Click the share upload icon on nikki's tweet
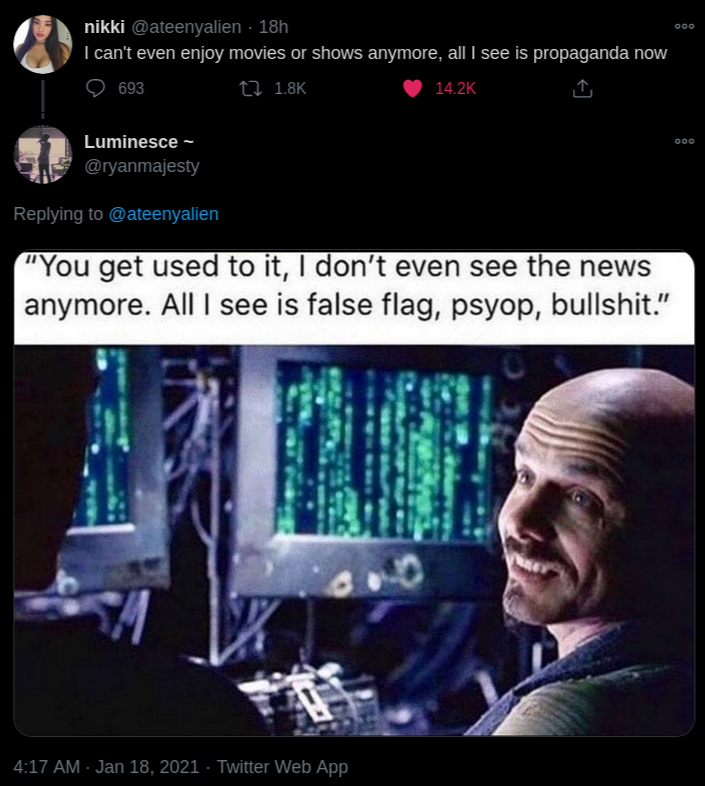Viewport: 705px width, 786px height. click(x=582, y=88)
